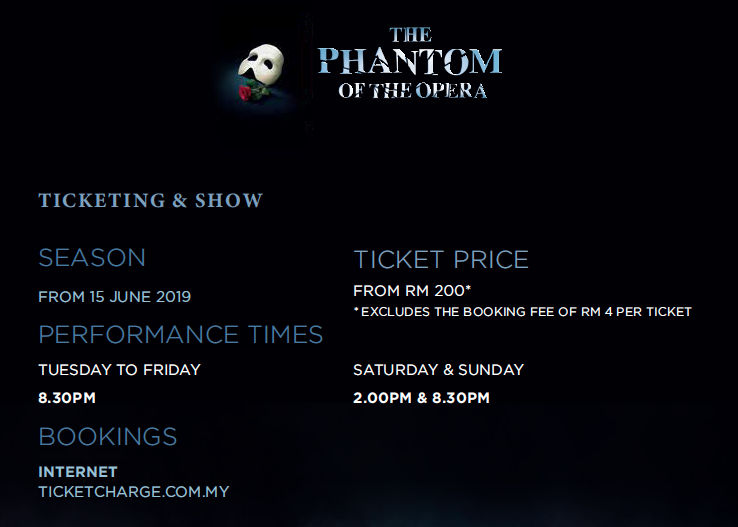Select the INTERNET booking label
Viewport: 738px width, 527px height.
coord(78,471)
